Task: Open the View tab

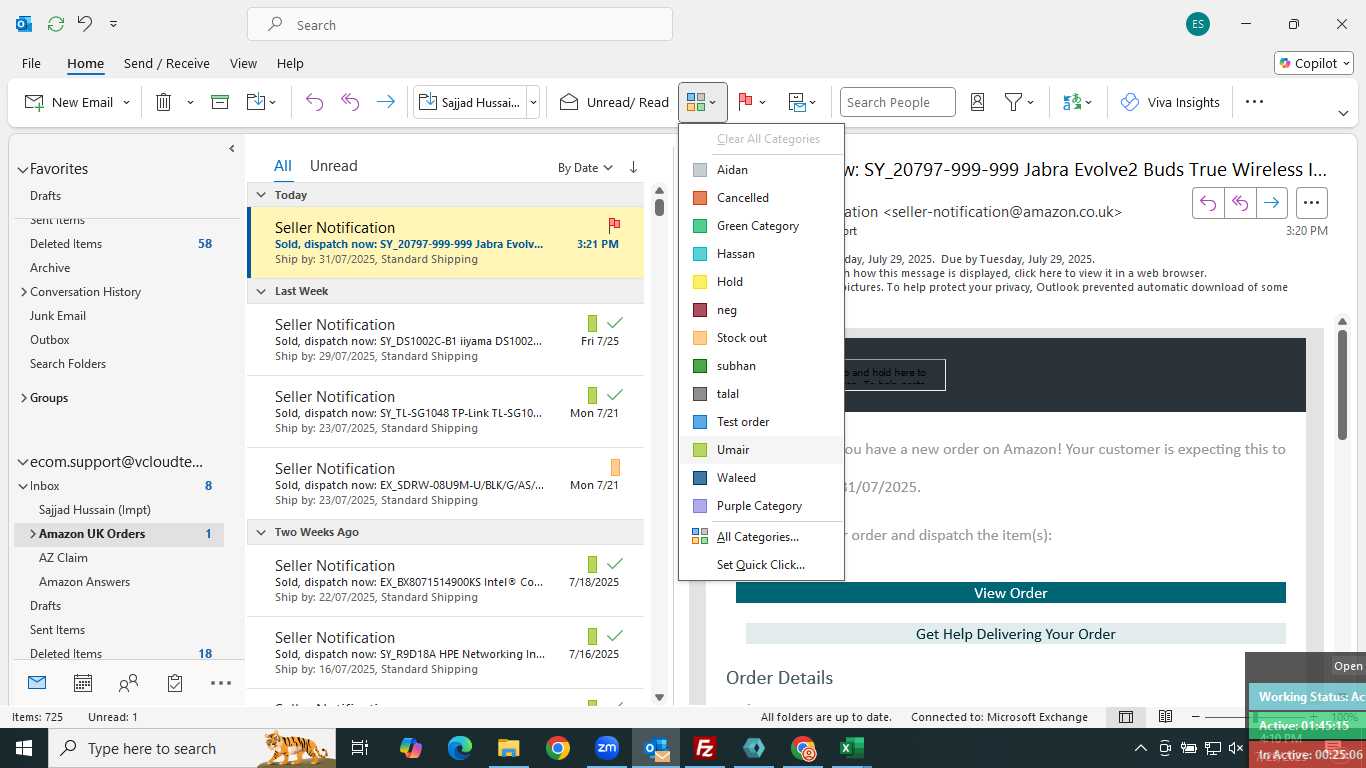Action: (x=243, y=63)
